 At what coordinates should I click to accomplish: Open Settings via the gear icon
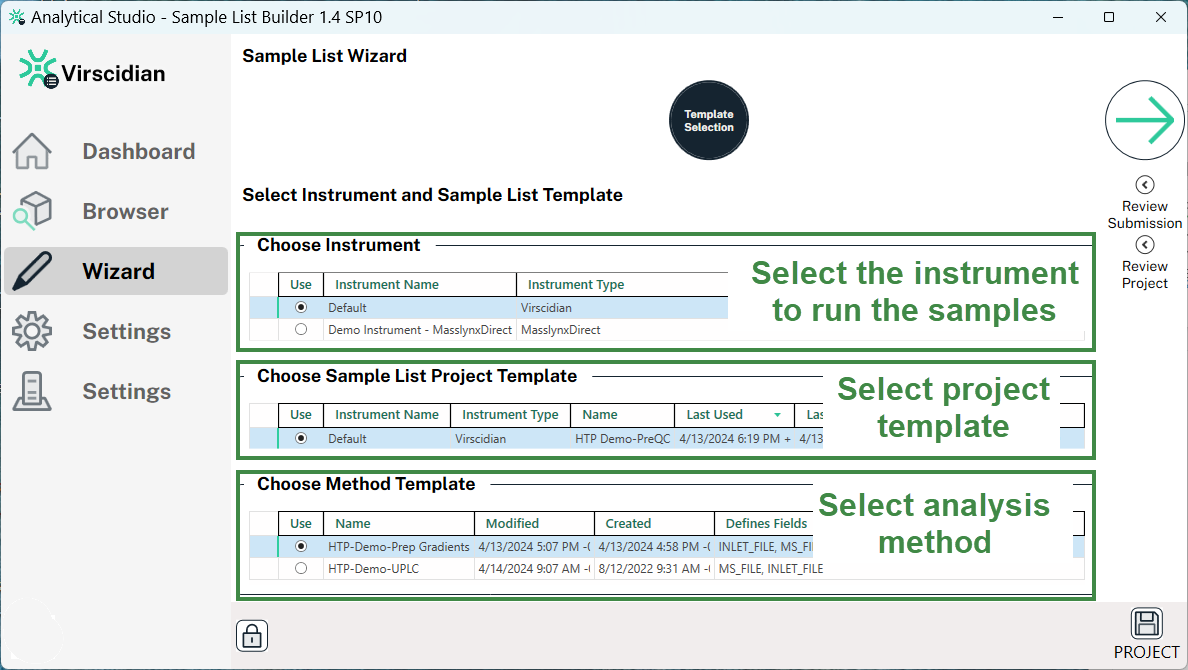(x=32, y=331)
